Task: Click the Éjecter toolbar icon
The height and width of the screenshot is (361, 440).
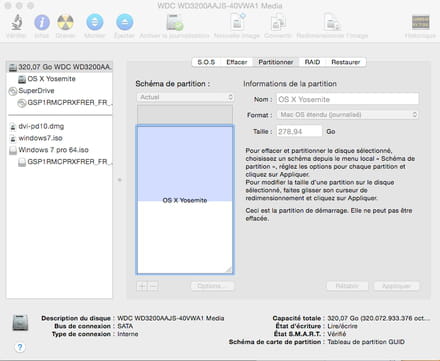Action: (x=125, y=22)
